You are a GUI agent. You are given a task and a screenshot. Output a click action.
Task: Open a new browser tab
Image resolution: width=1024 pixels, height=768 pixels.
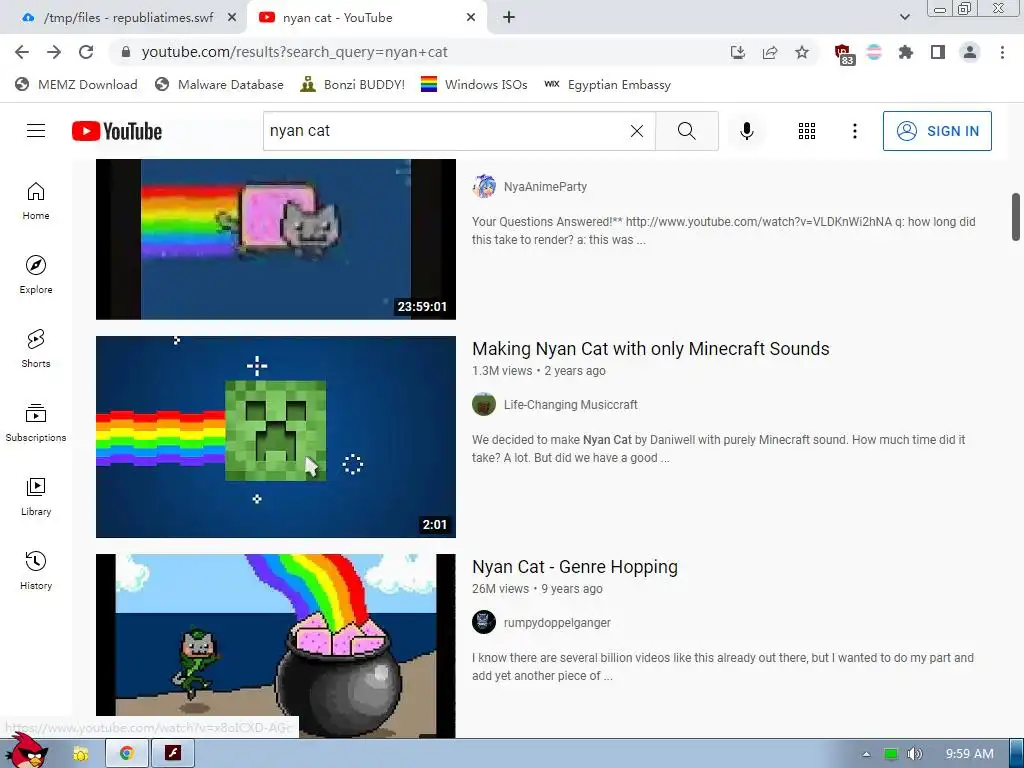pyautogui.click(x=509, y=18)
